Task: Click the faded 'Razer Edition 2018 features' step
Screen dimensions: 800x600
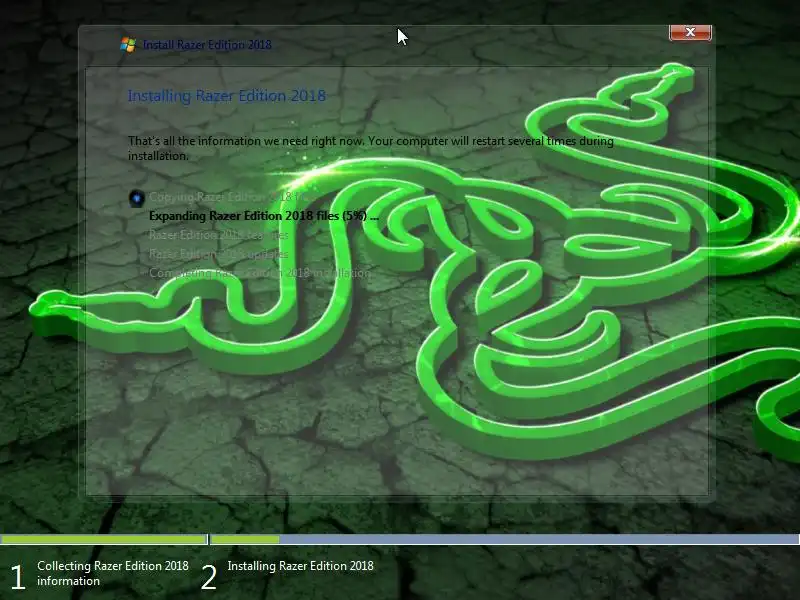Action: pyautogui.click(x=218, y=235)
